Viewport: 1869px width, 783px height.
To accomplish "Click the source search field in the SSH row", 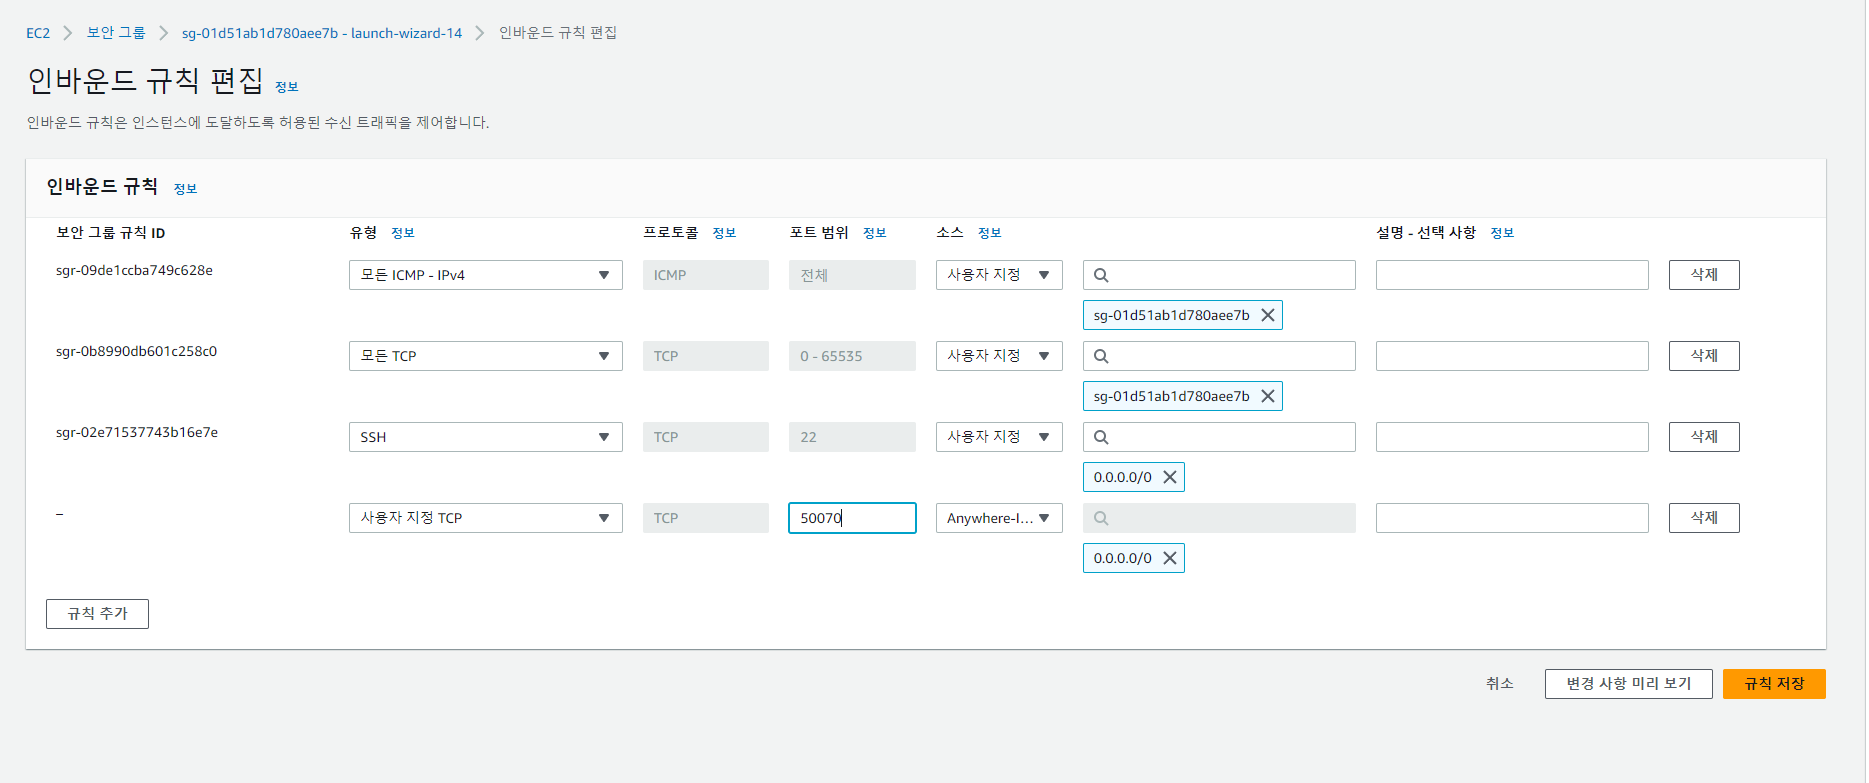I will [x=1219, y=437].
